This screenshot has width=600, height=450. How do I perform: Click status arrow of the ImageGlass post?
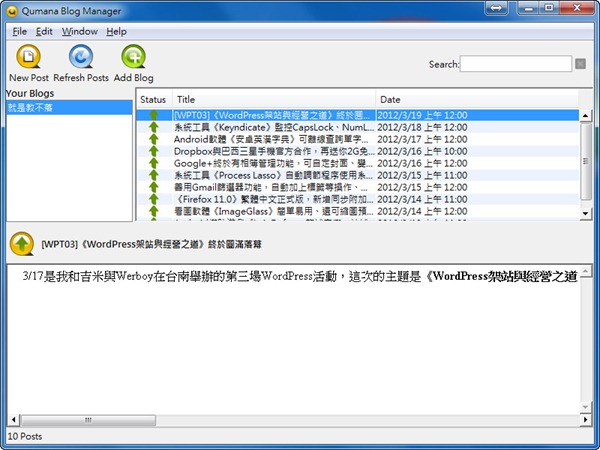pyautogui.click(x=154, y=211)
